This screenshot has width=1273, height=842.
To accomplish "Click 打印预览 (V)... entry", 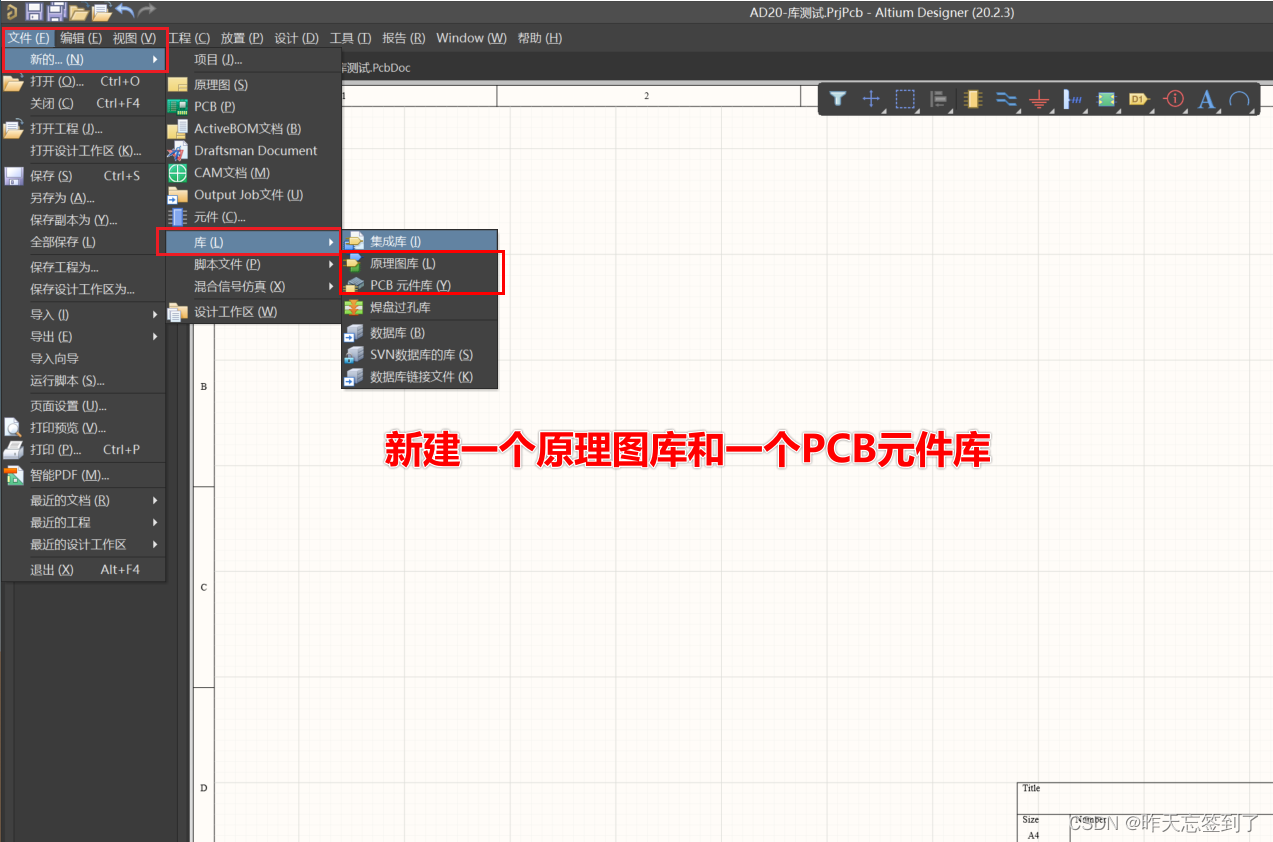I will (84, 428).
